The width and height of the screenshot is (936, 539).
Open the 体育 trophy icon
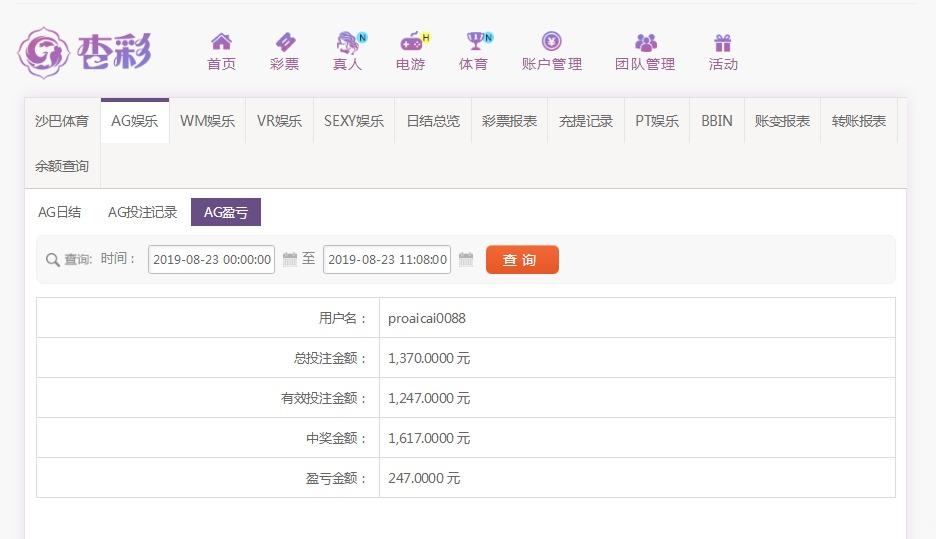[x=478, y=41]
